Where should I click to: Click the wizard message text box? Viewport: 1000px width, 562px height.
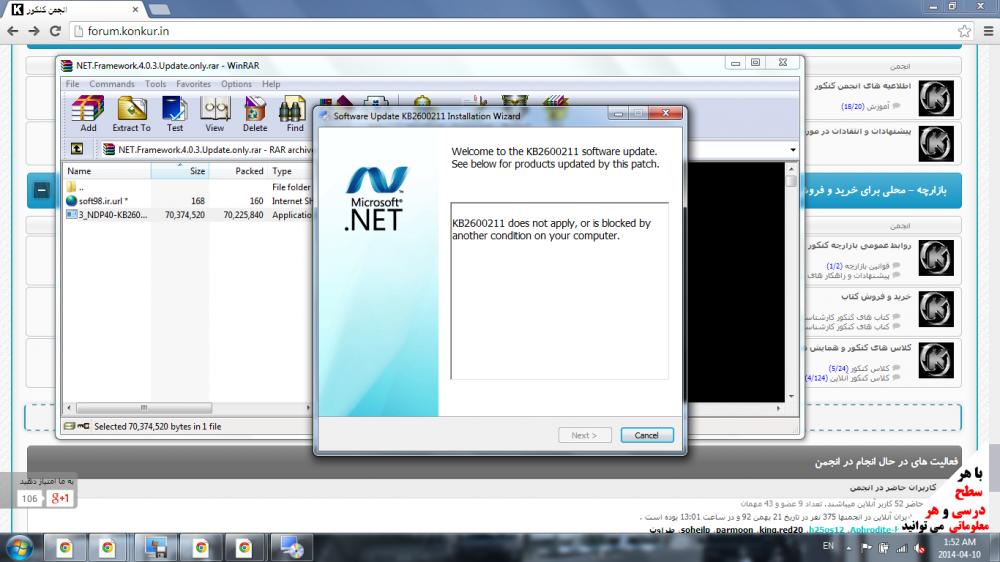(x=559, y=291)
